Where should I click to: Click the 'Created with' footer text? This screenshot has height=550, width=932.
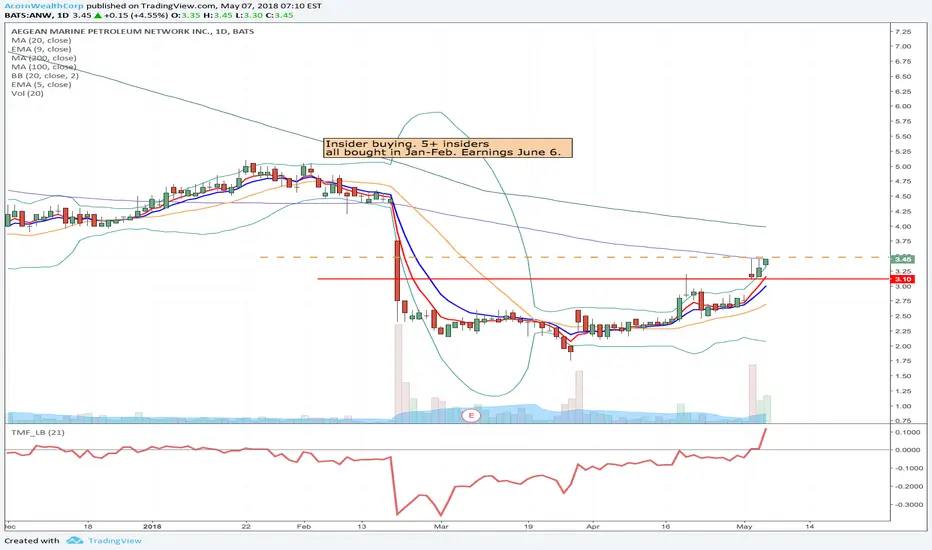coord(32,540)
